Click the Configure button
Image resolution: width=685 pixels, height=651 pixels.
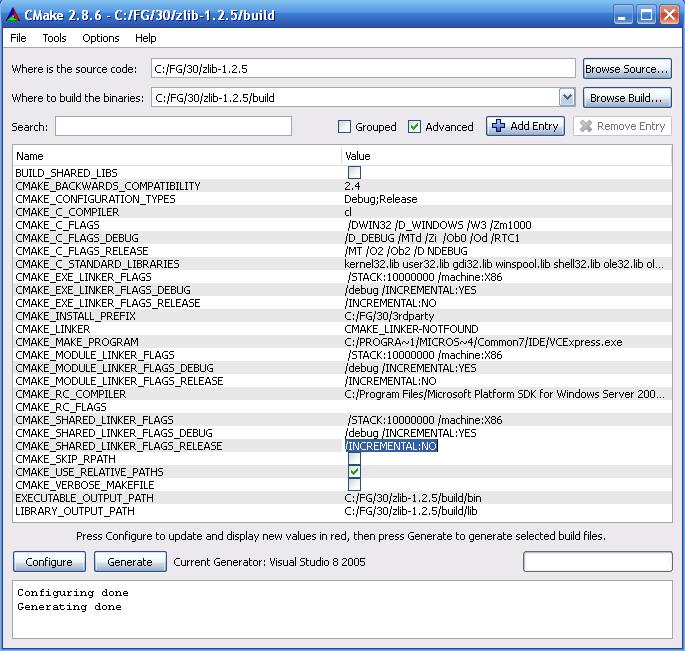pos(49,561)
